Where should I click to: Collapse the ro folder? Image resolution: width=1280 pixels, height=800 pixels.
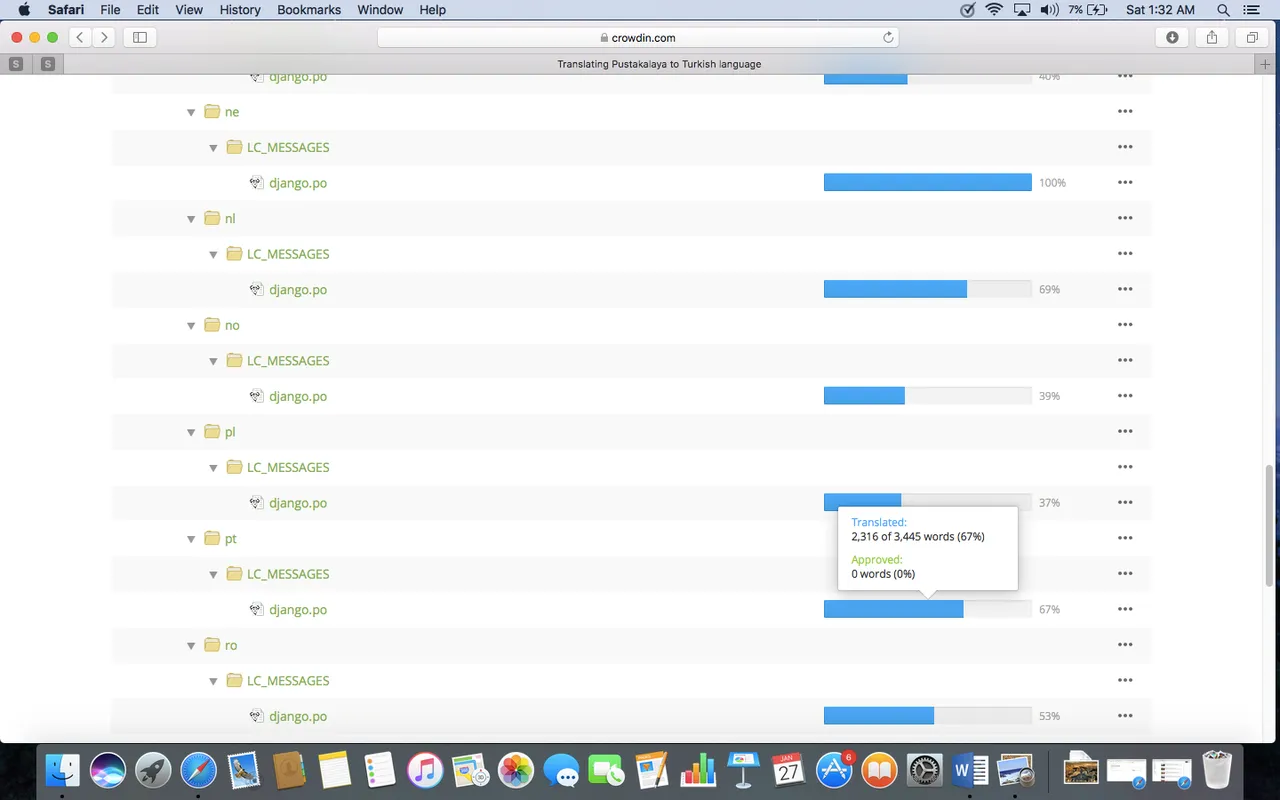[x=191, y=646]
